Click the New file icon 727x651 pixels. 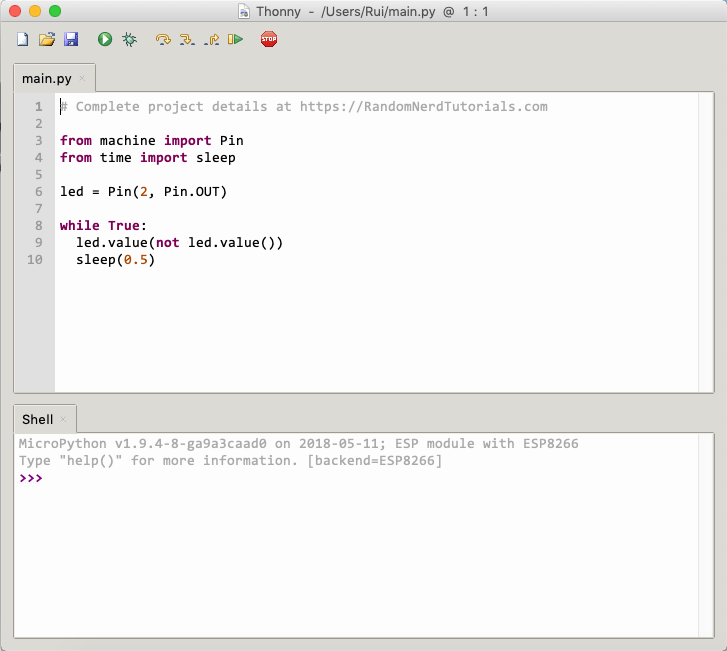(x=23, y=40)
